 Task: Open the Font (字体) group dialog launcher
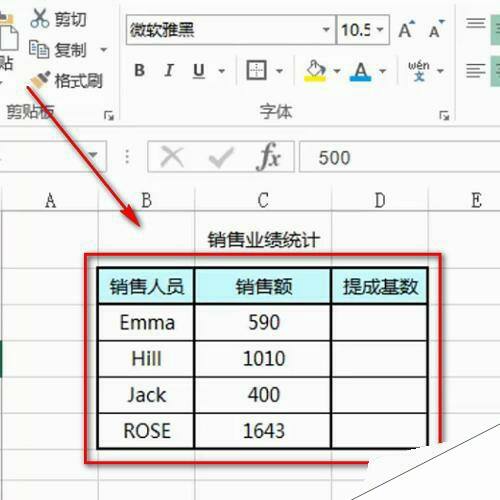click(444, 116)
